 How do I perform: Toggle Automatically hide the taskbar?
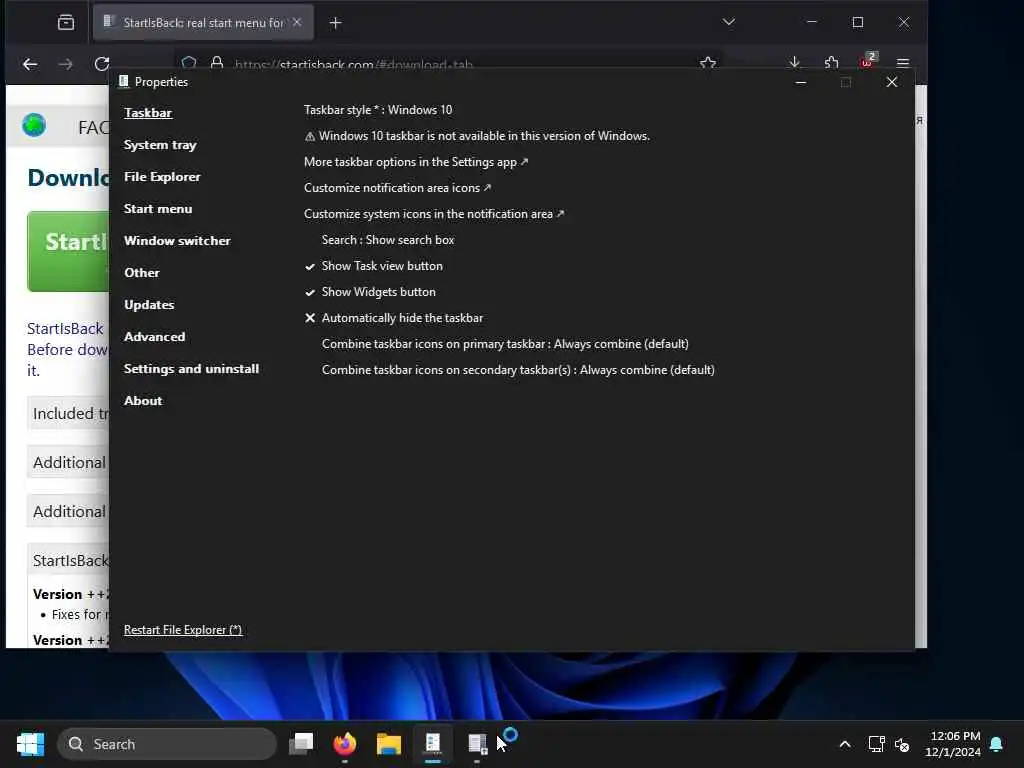pyautogui.click(x=394, y=318)
